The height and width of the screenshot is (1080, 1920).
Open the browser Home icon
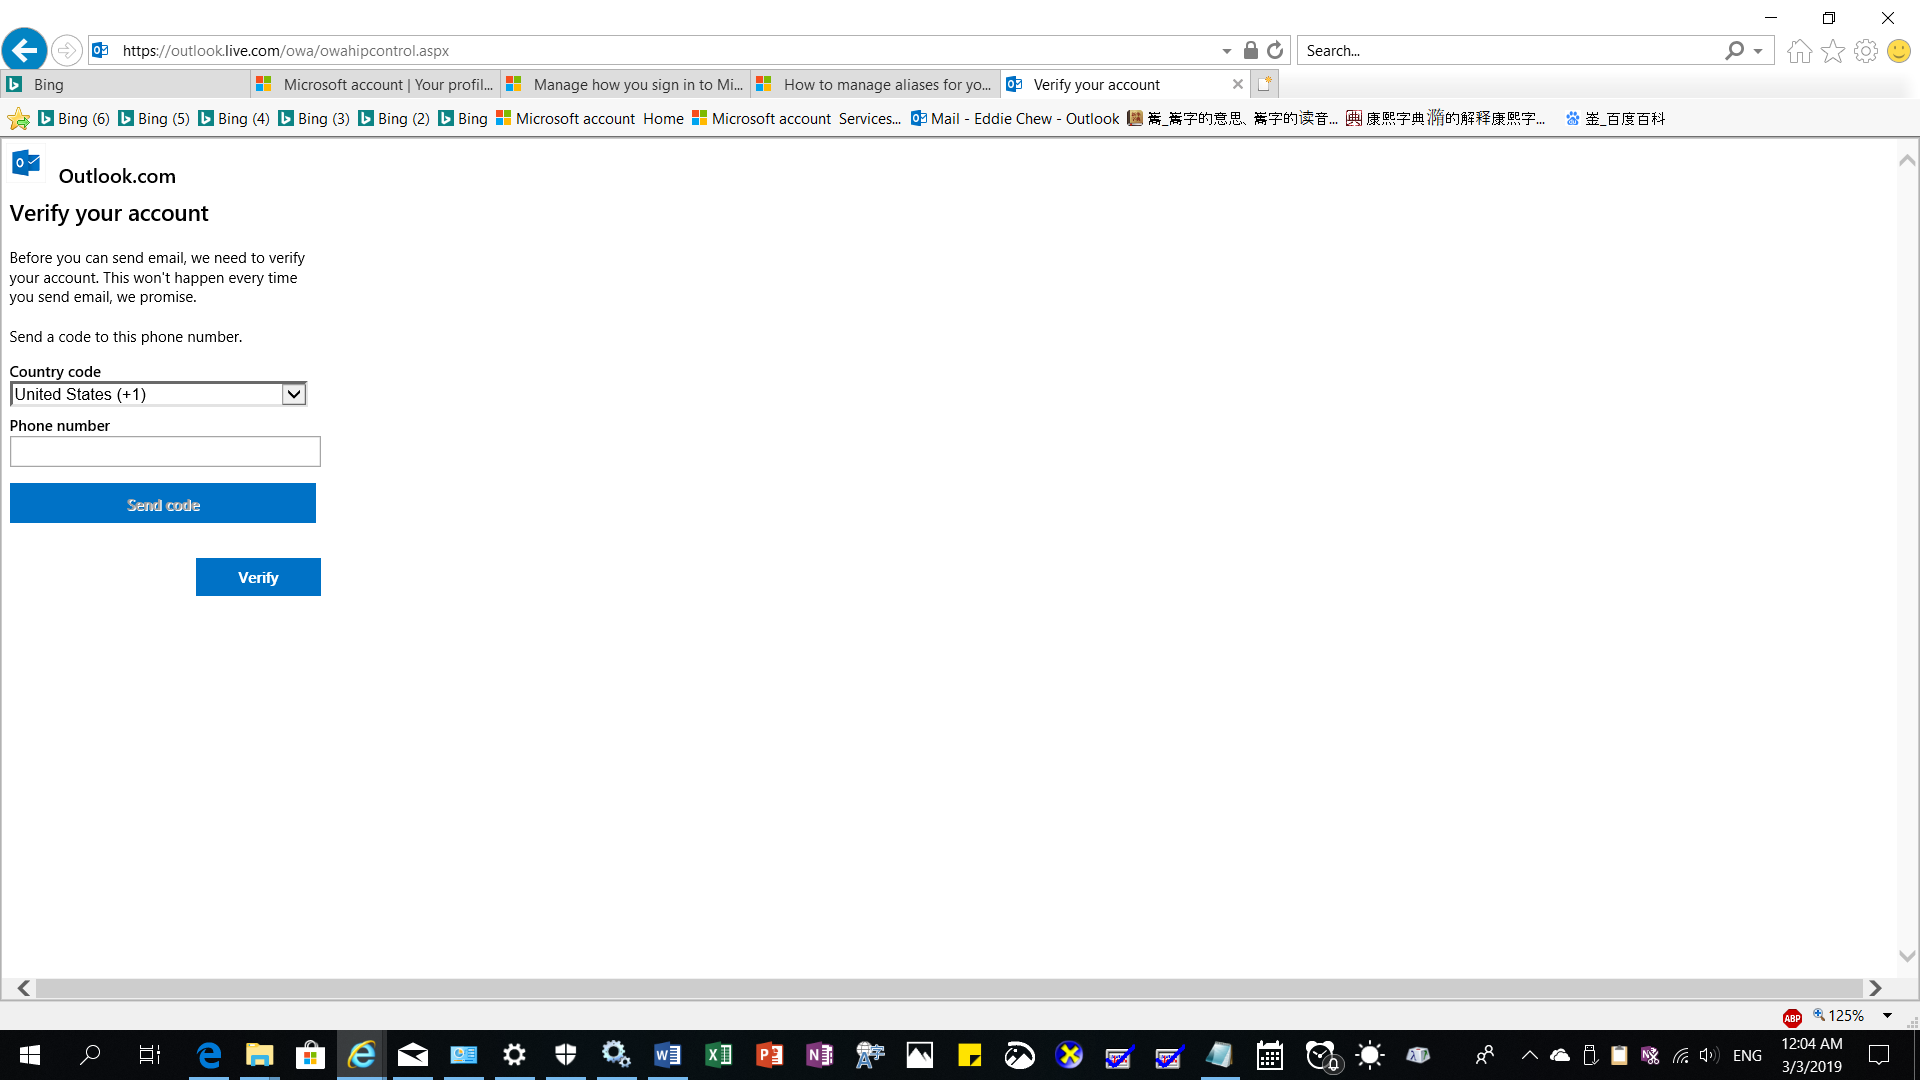pyautogui.click(x=1799, y=51)
